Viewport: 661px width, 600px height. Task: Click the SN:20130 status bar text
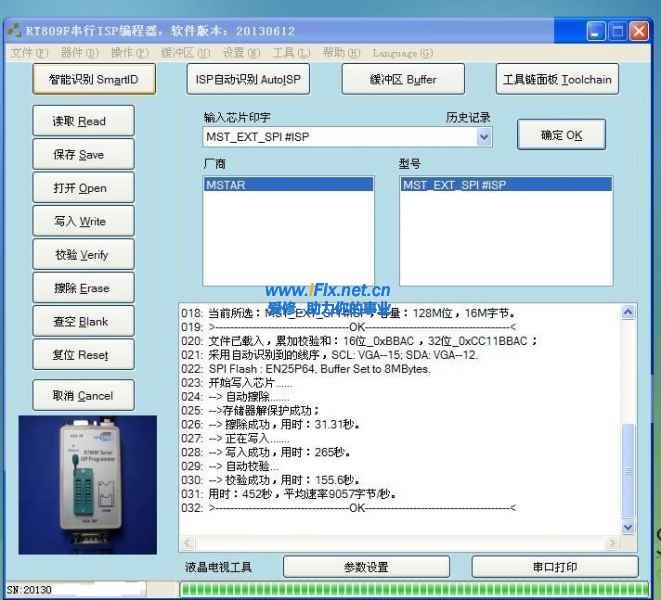29,589
